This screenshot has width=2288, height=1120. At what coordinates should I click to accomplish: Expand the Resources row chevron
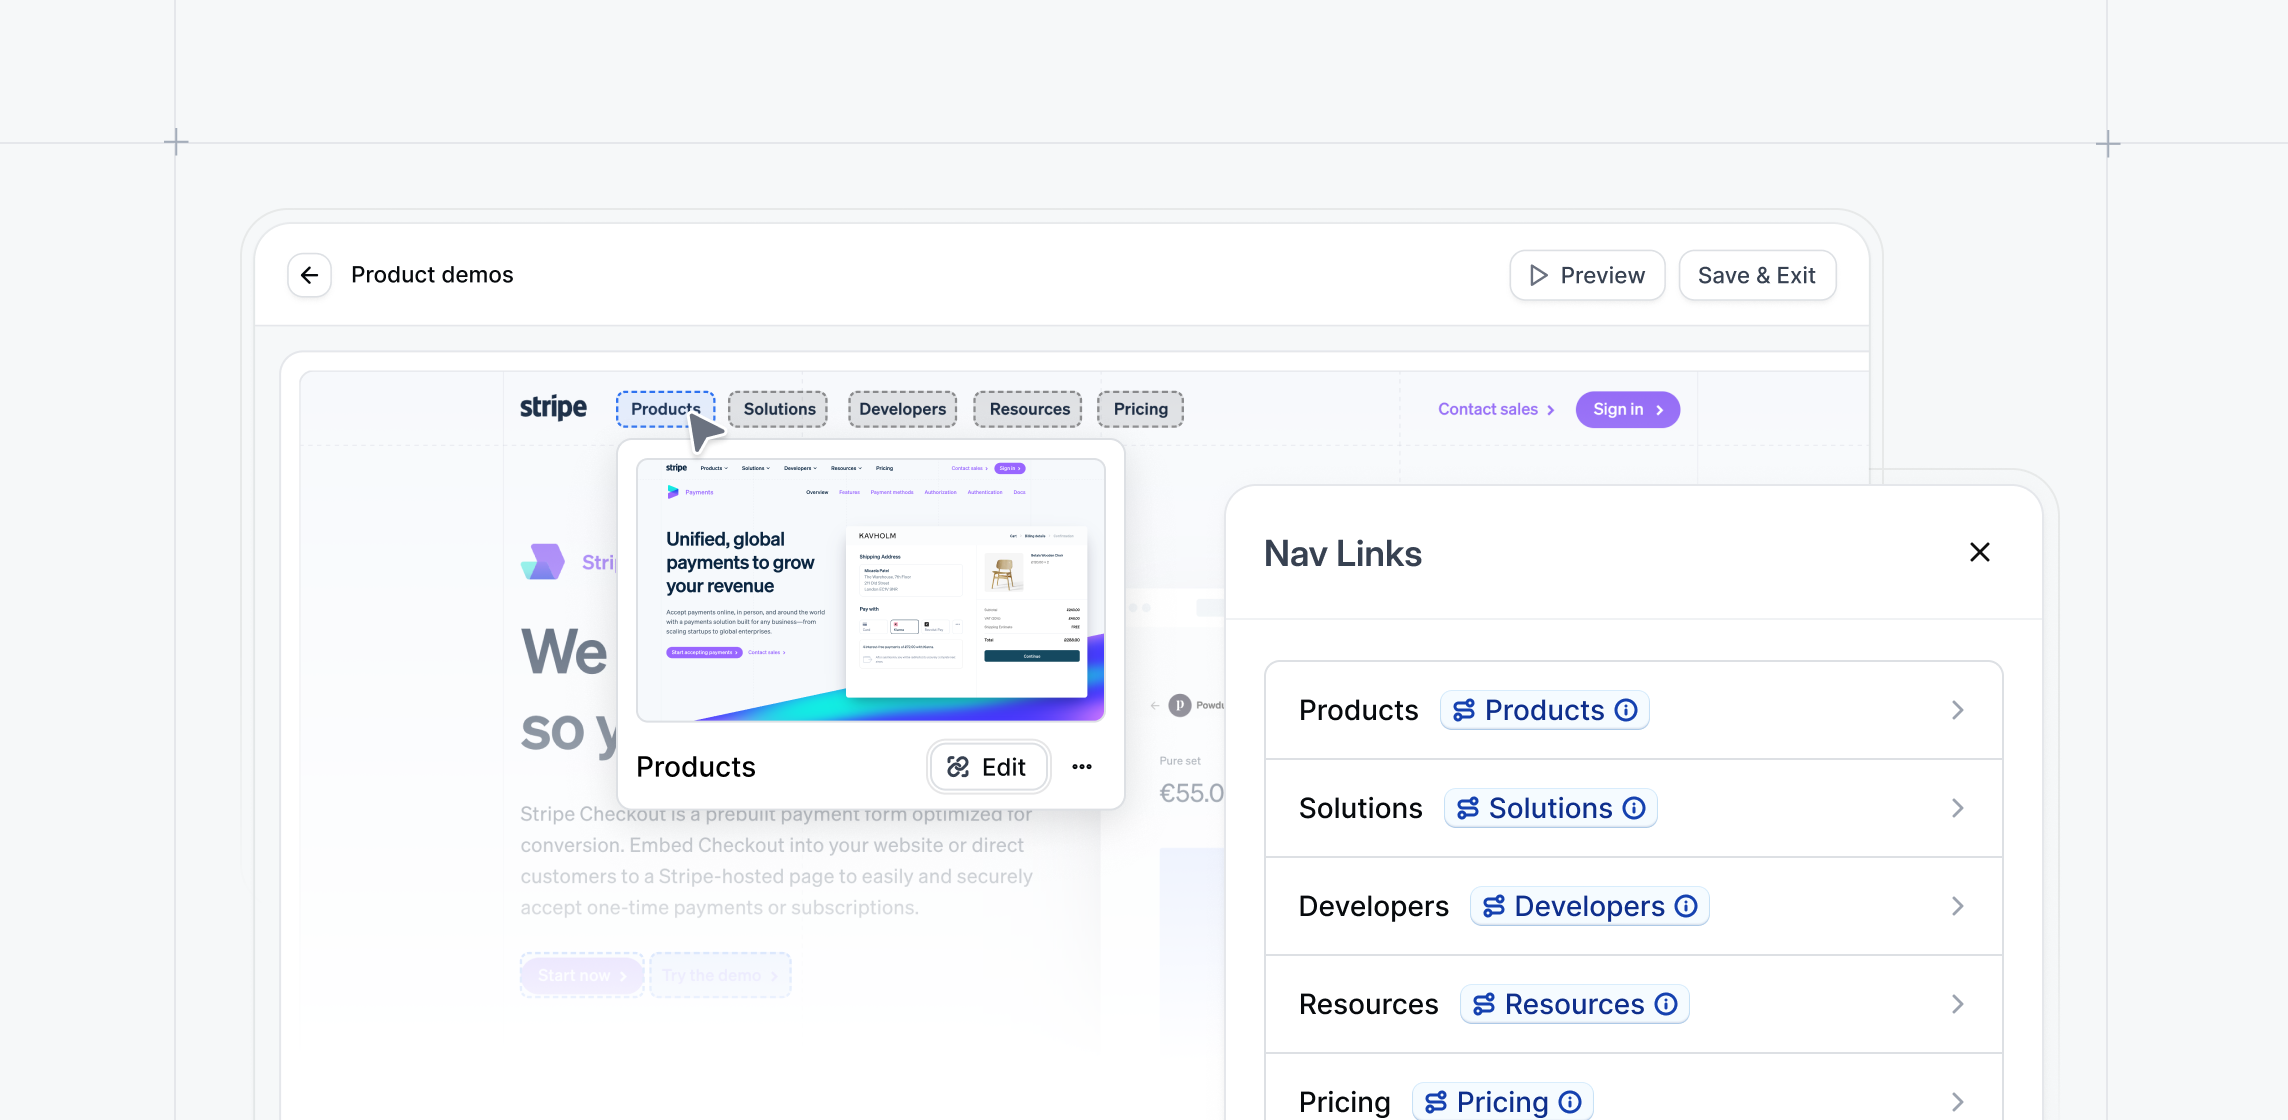coord(1957,1004)
